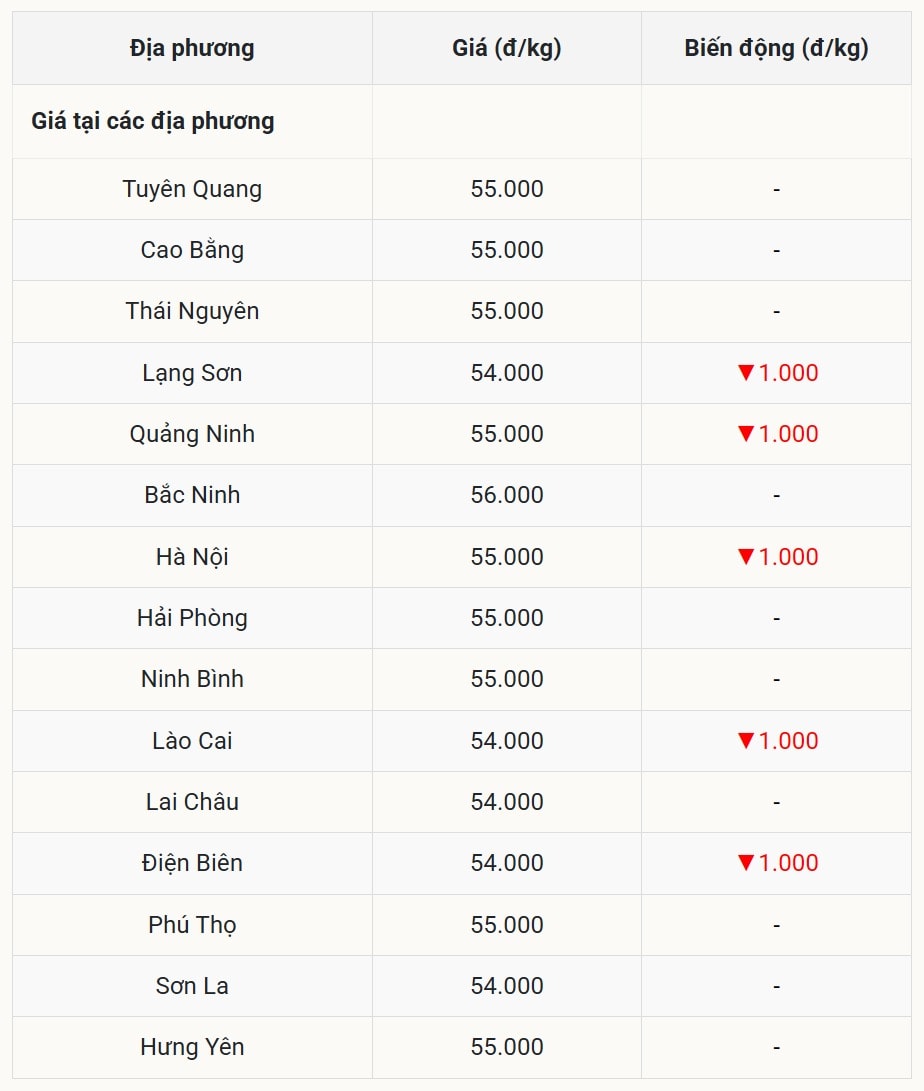Click Bắc Ninh's 56.000 price cell

pos(507,495)
